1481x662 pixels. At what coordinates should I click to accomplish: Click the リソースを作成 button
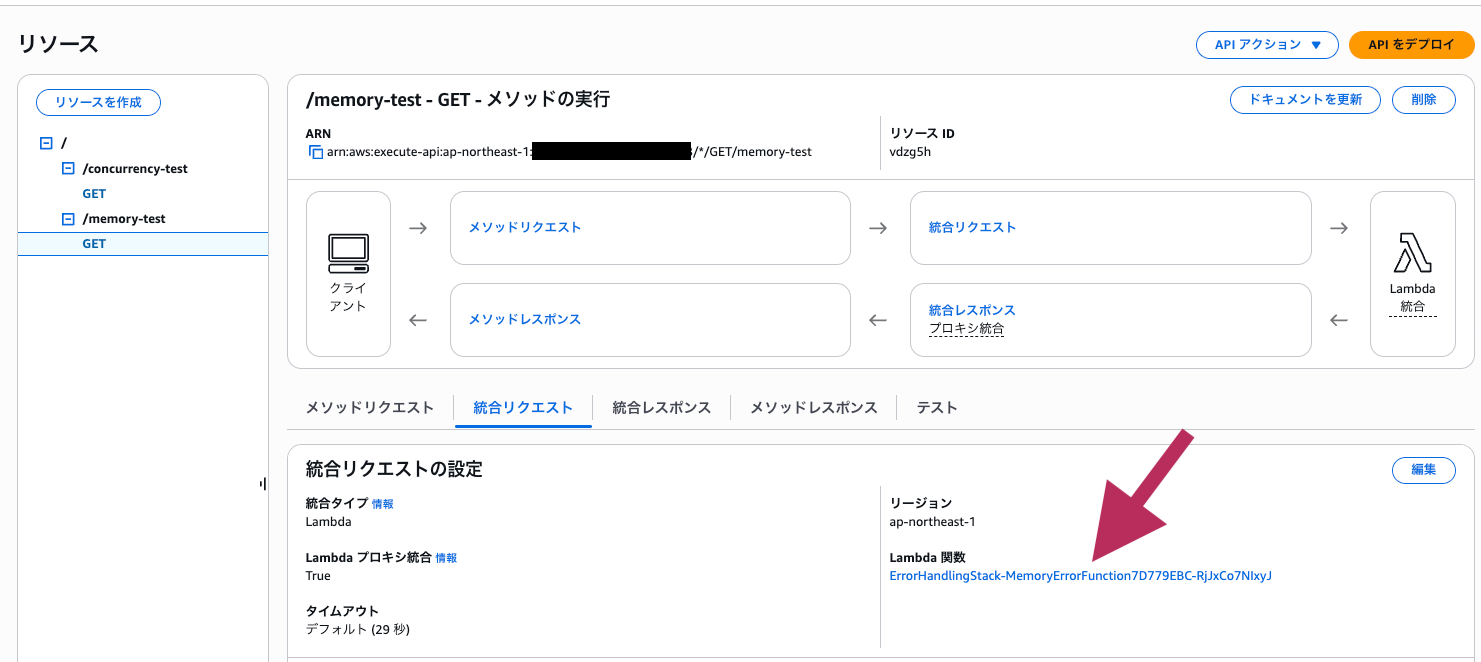pos(98,102)
